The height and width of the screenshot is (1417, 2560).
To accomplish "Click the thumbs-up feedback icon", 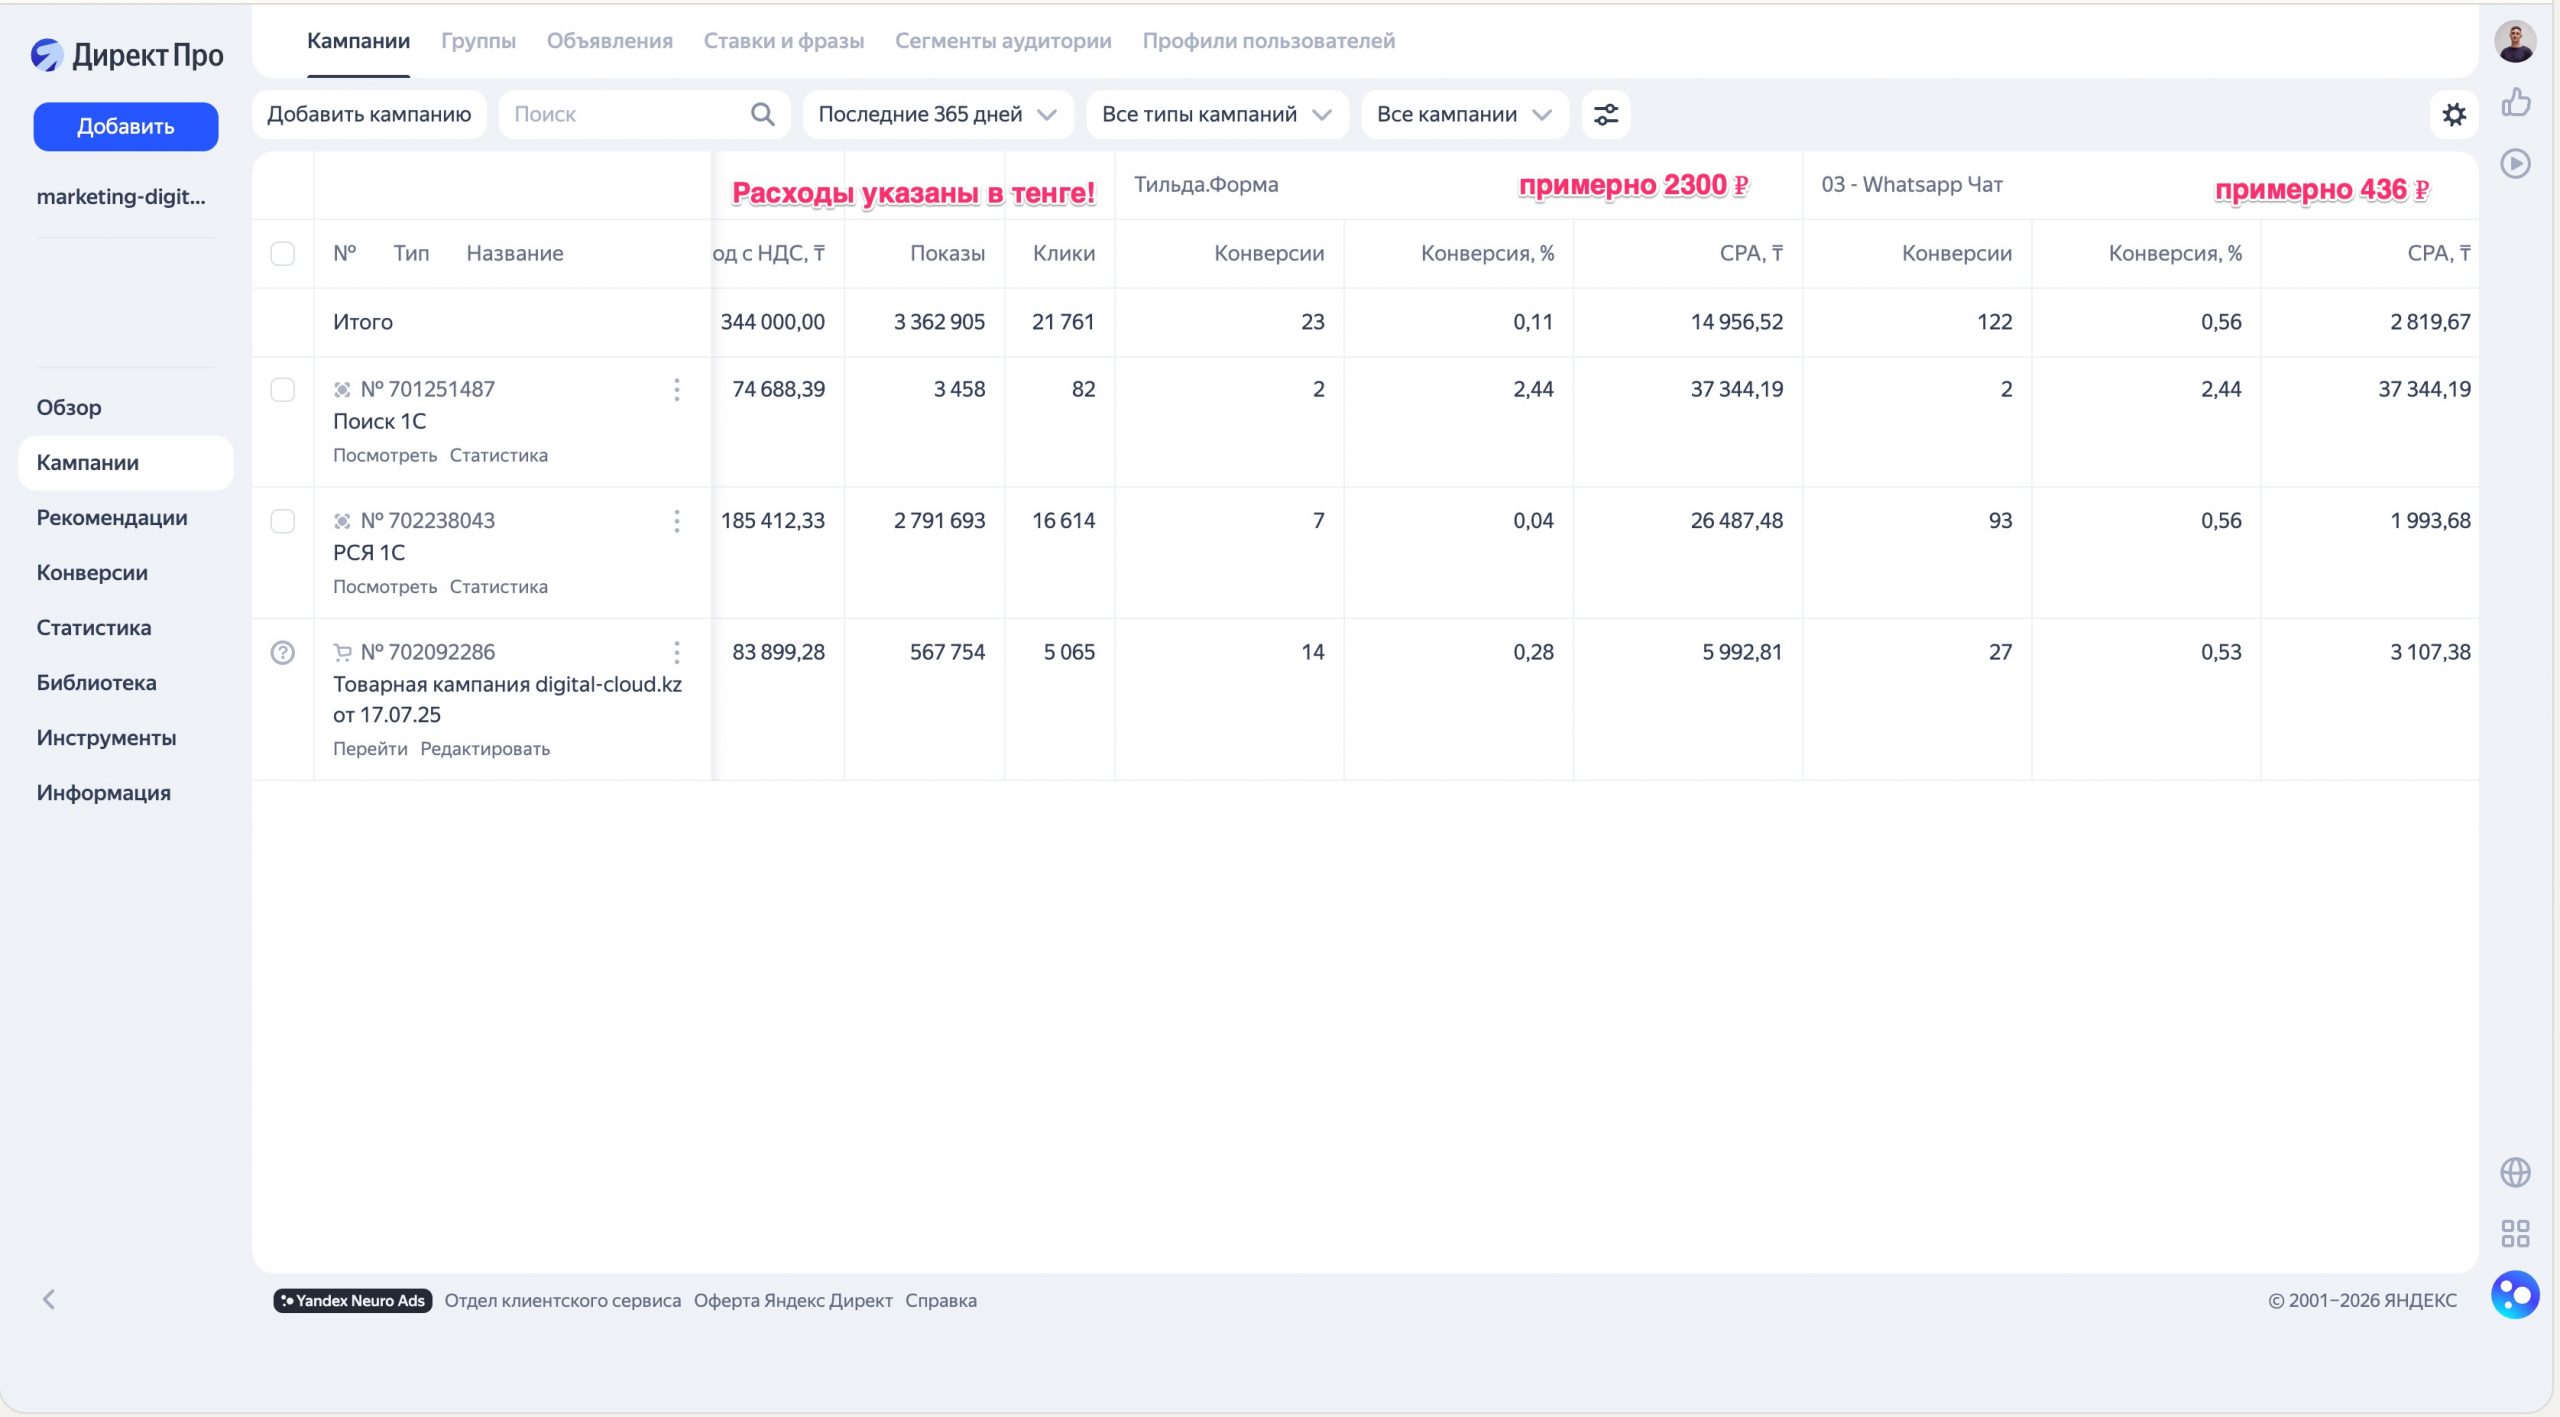I will [2516, 102].
